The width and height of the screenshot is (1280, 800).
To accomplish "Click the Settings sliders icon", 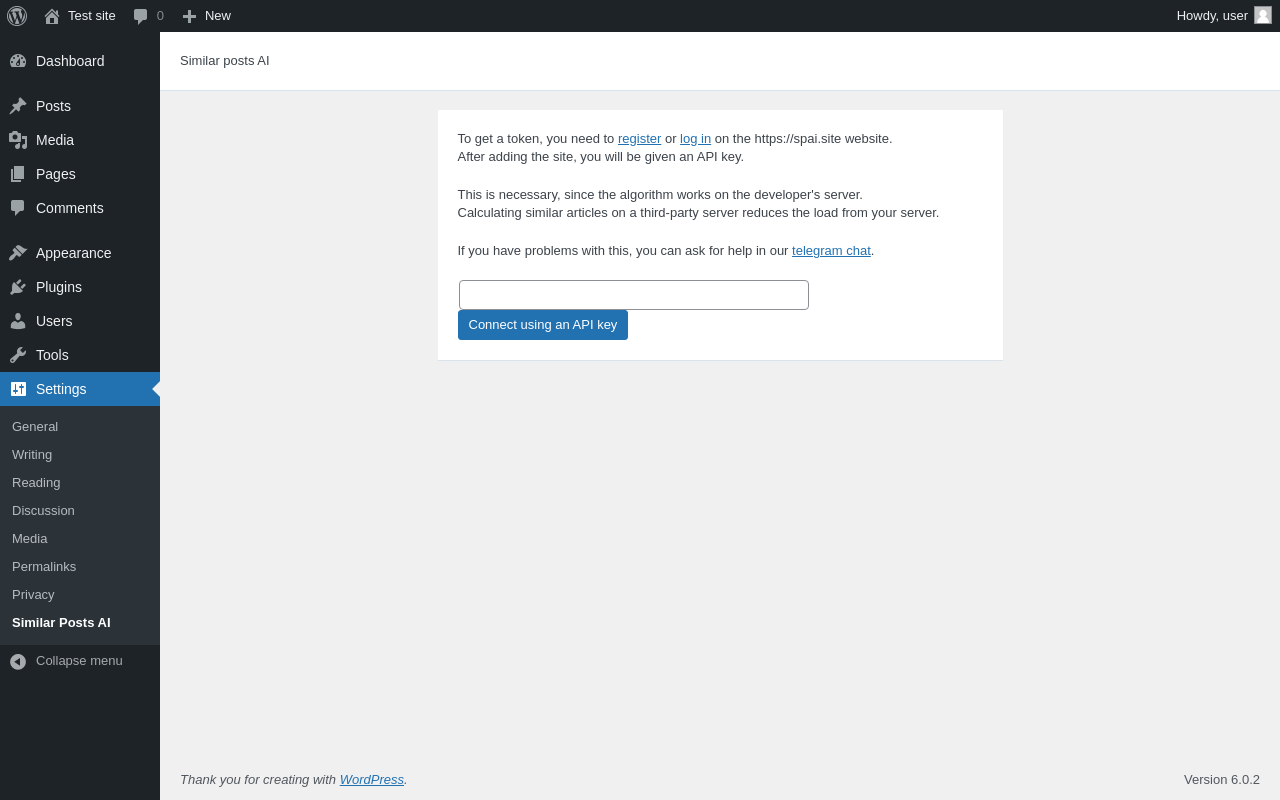I will pyautogui.click(x=18, y=389).
